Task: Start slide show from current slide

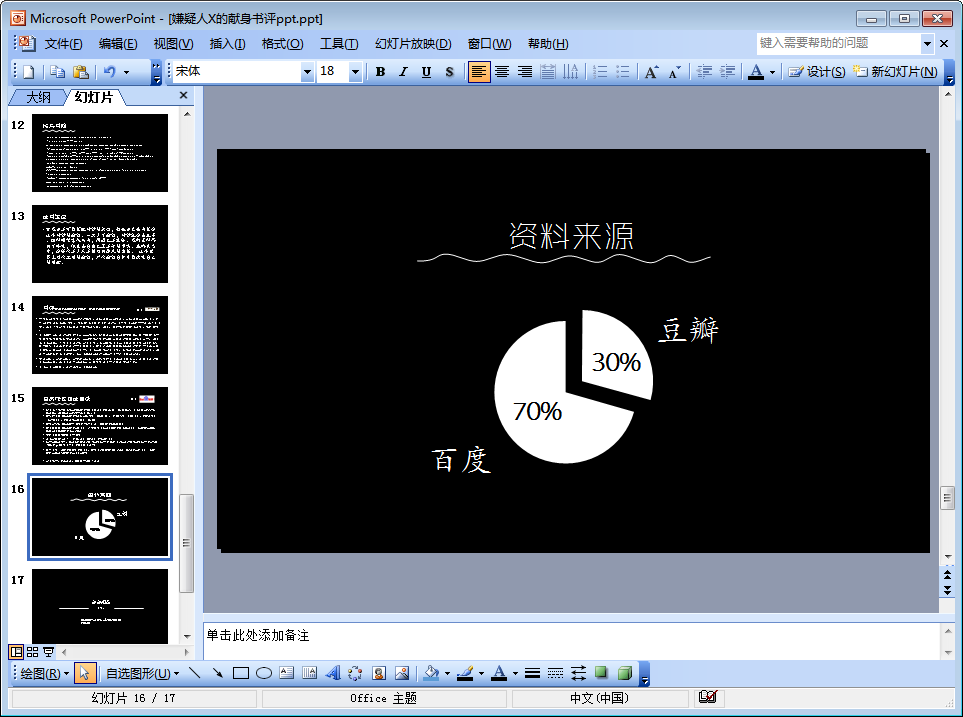Action: 49,652
